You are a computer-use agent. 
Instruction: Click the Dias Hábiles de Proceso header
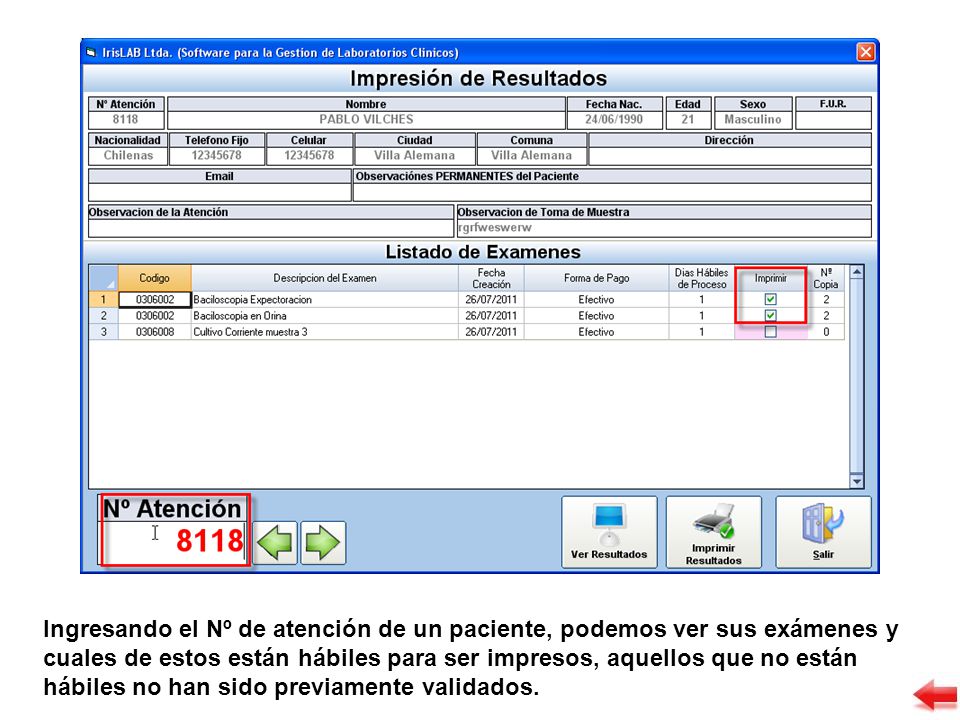click(x=702, y=278)
